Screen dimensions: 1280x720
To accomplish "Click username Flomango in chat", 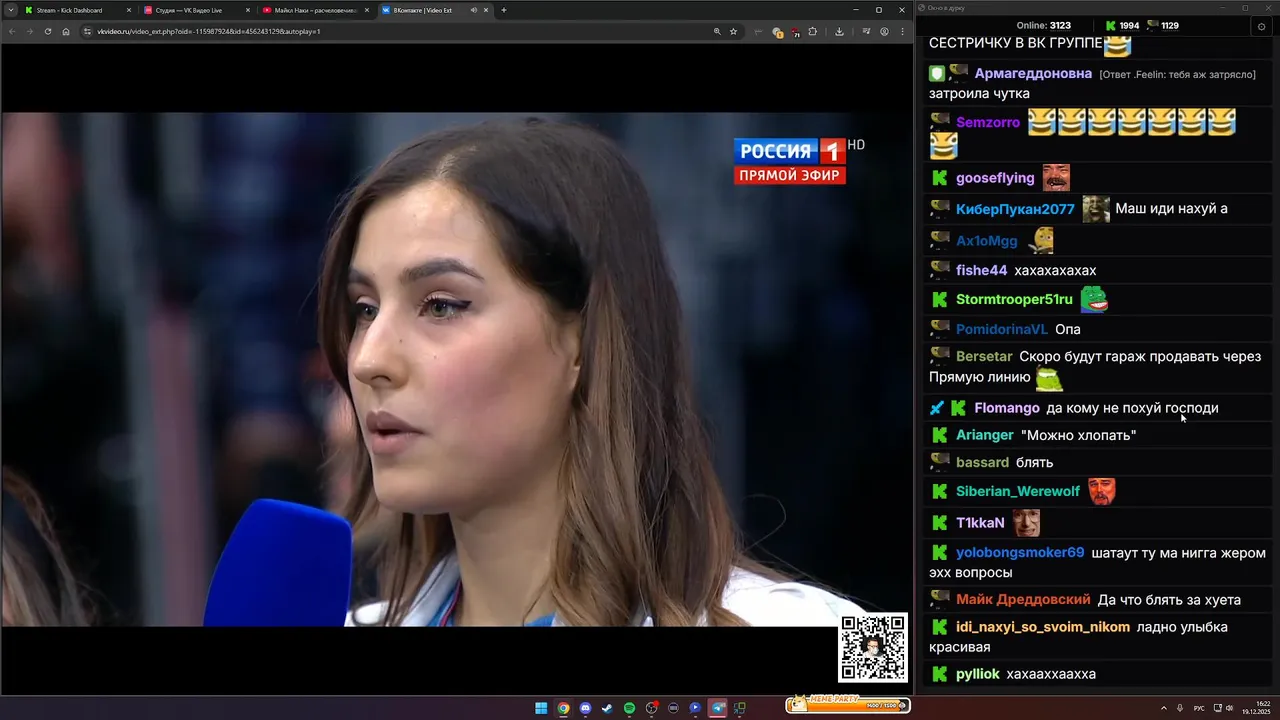I will pos(1007,408).
